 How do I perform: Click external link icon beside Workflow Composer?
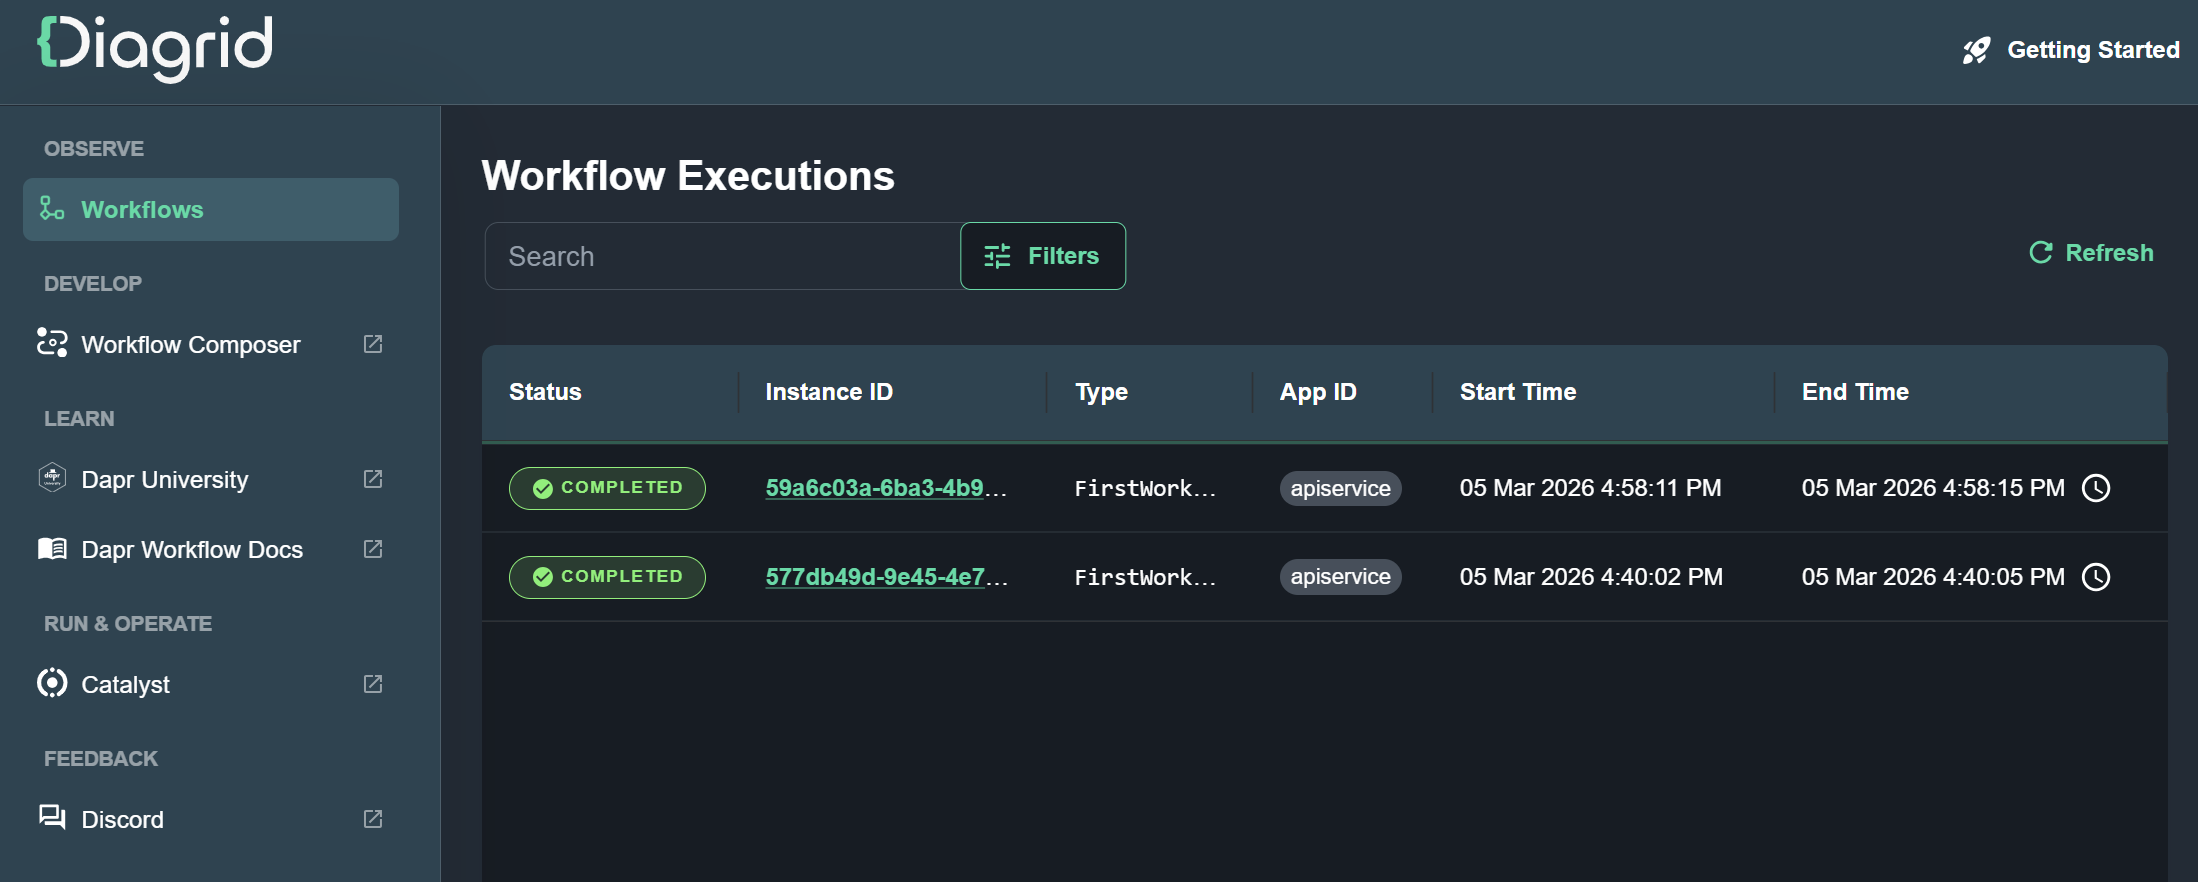point(373,344)
